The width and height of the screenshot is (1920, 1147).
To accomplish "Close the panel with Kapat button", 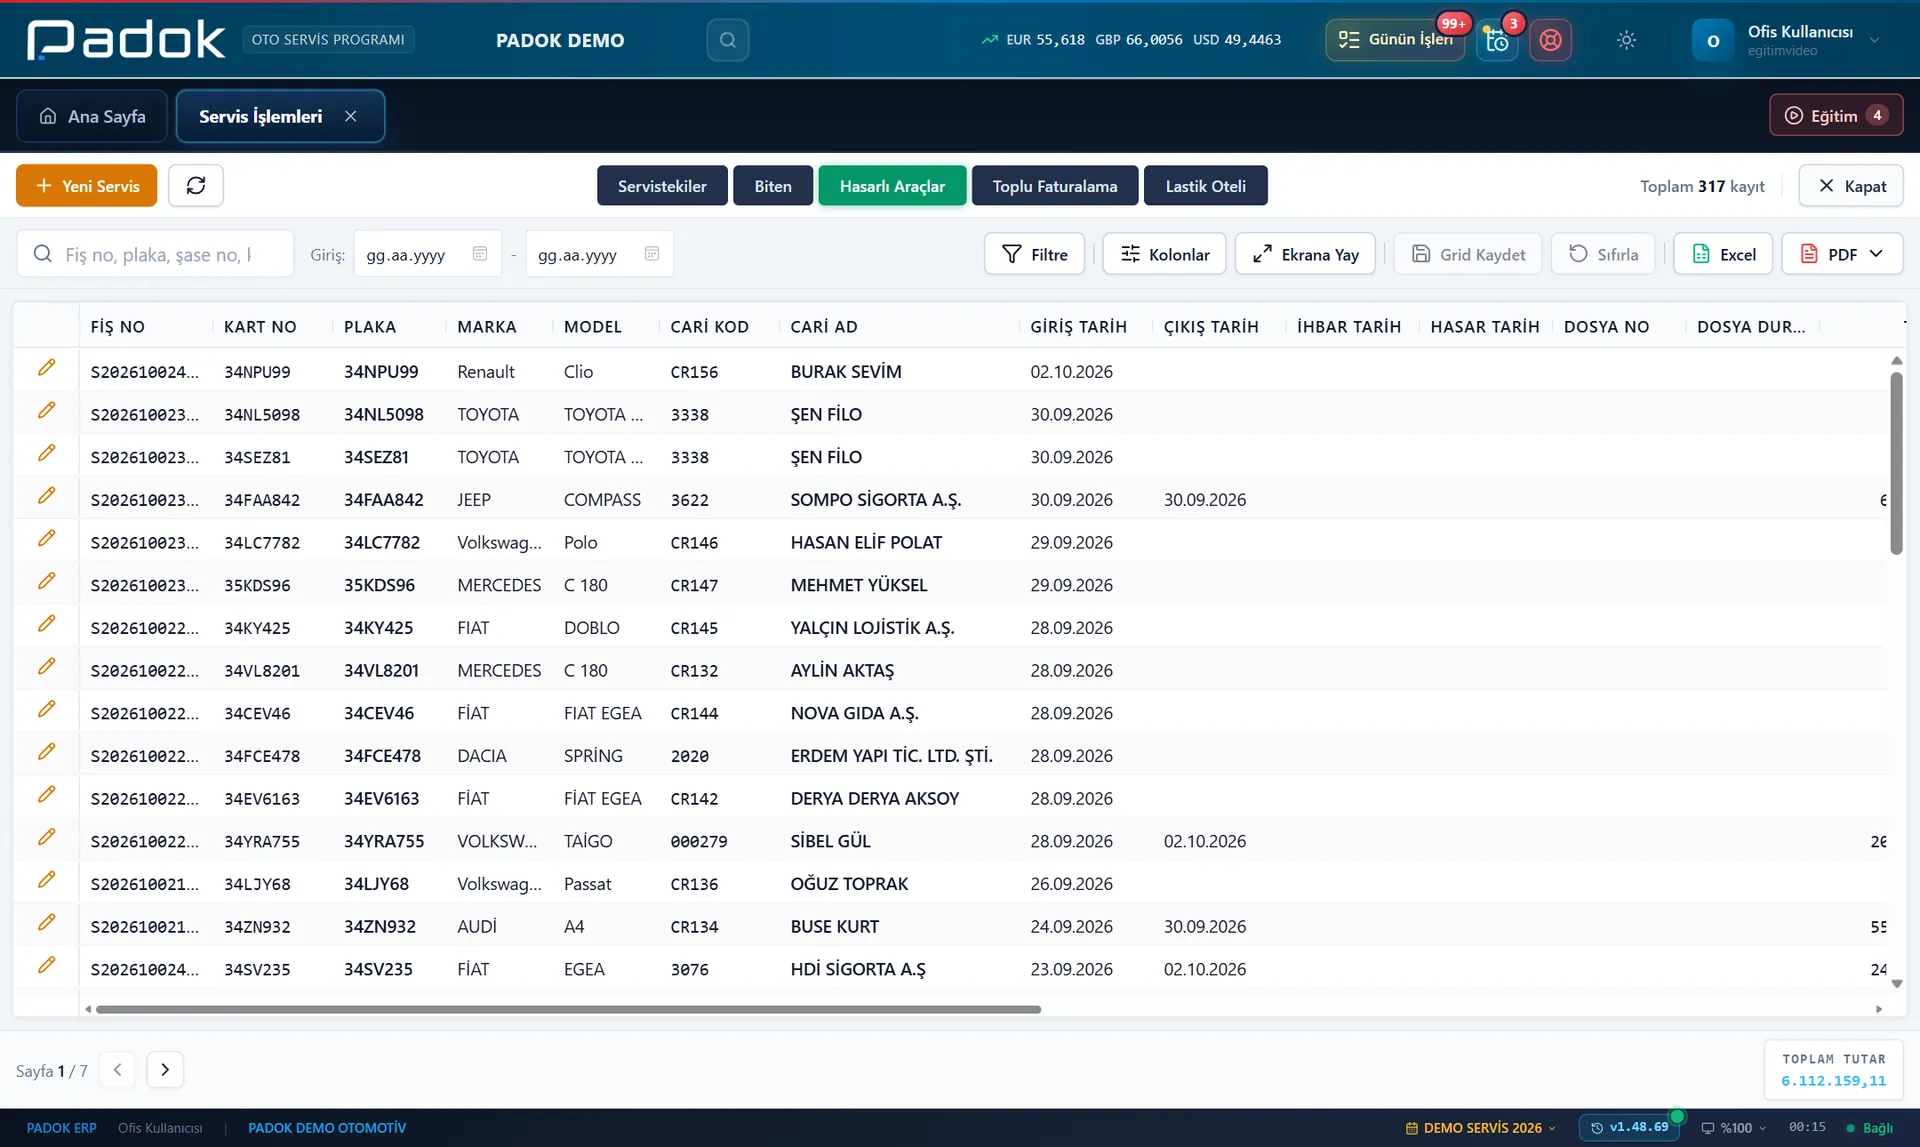I will [1851, 186].
